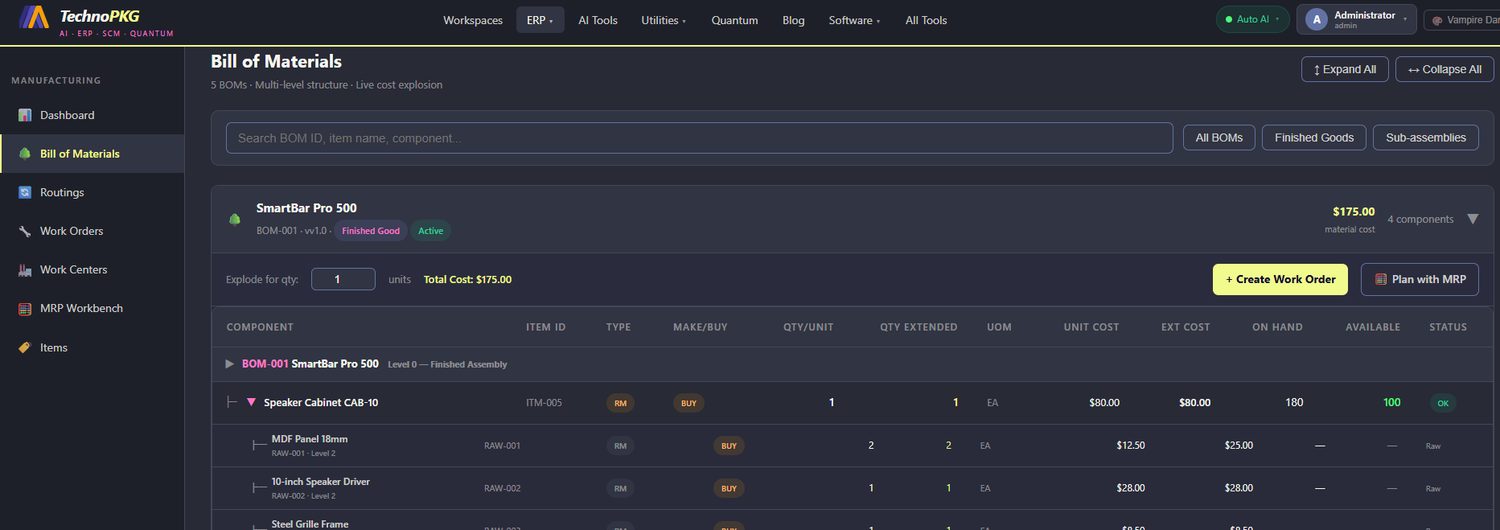This screenshot has height=530, width=1500.
Task: Click the Work Centers factory icon
Action: coord(25,270)
